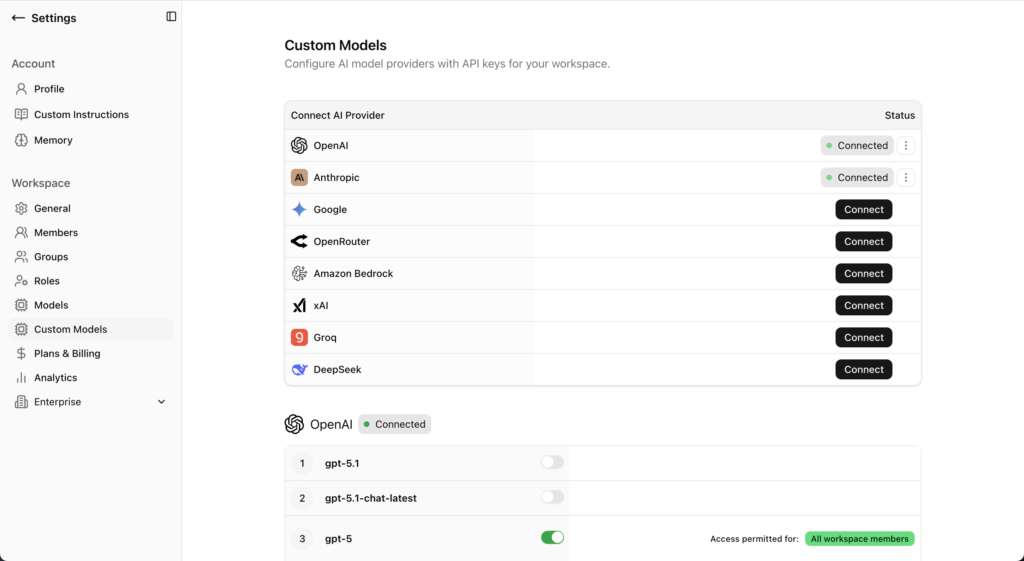Click the Google provider sparkle icon
Screen dimensions: 1024x561
[x=299, y=210]
